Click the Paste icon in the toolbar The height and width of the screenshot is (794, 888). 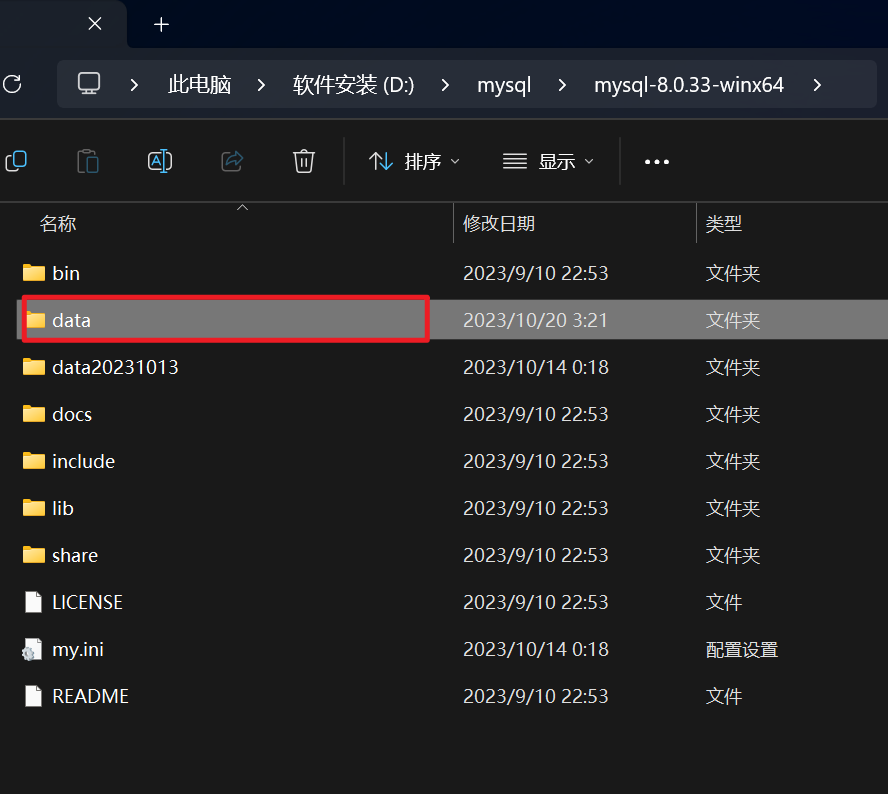pyautogui.click(x=88, y=161)
